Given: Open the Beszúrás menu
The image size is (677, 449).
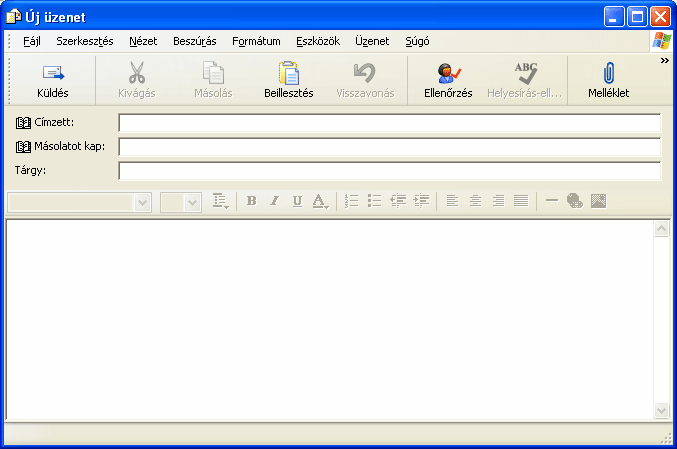Looking at the screenshot, I should 195,41.
